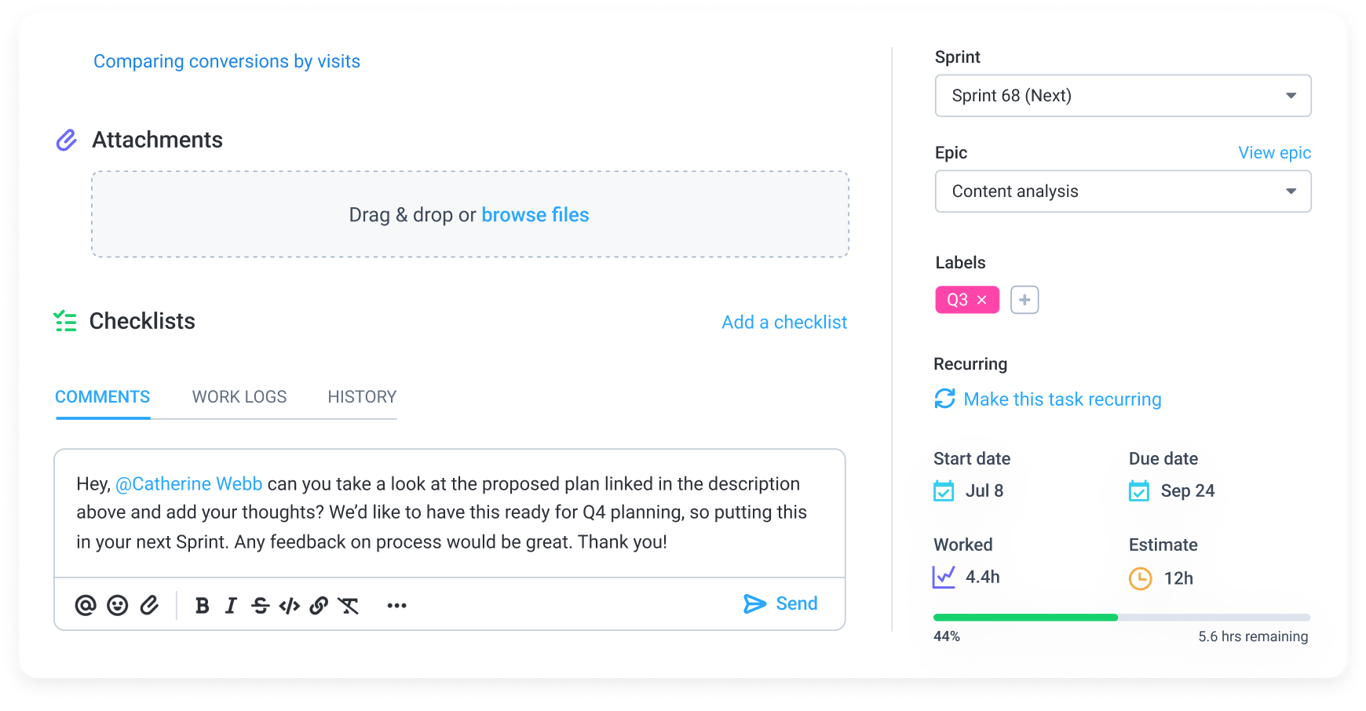This screenshot has height=711, width=1366.
Task: Insert a link in the comment
Action: click(x=319, y=605)
